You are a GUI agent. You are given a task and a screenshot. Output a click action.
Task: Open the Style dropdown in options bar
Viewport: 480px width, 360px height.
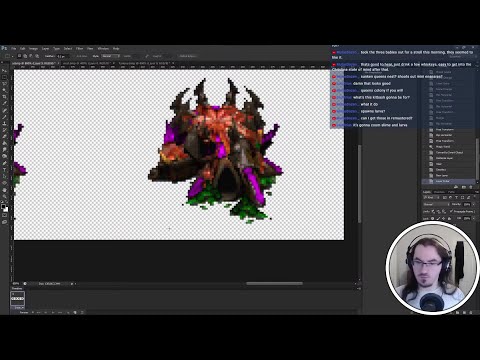coord(111,56)
